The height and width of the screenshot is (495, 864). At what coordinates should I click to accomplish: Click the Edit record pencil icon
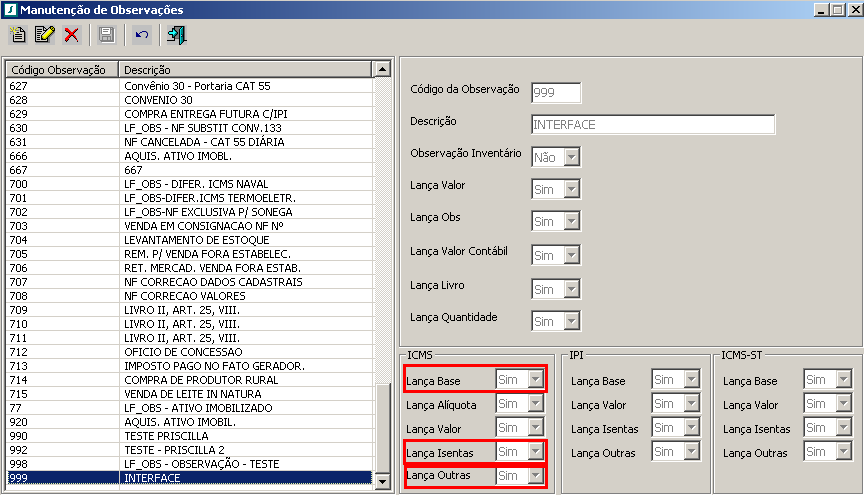coord(44,35)
